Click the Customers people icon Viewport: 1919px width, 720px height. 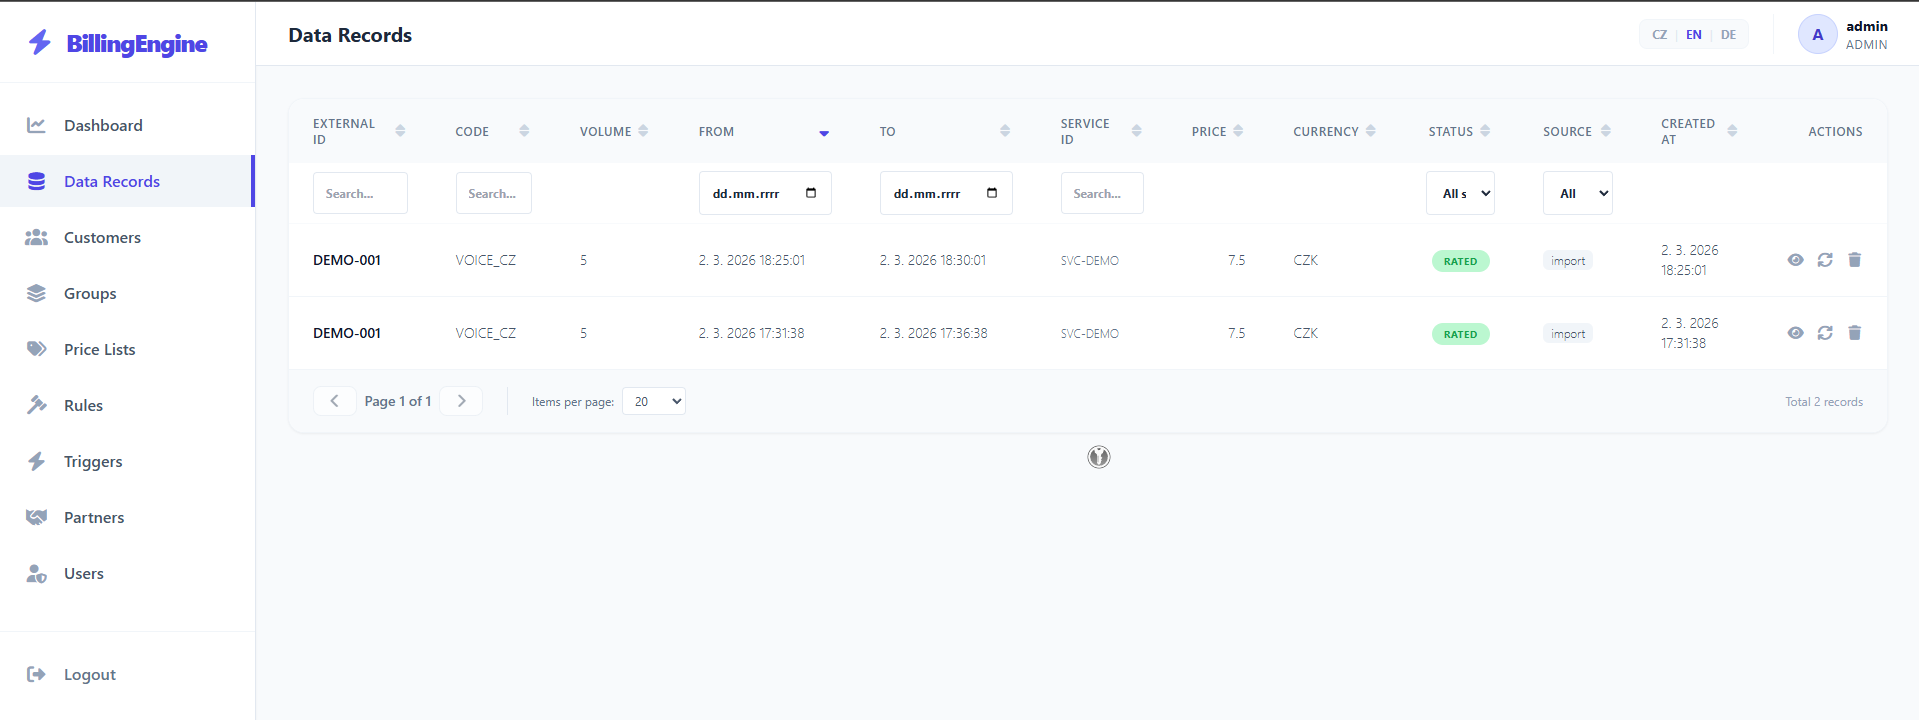click(x=36, y=237)
